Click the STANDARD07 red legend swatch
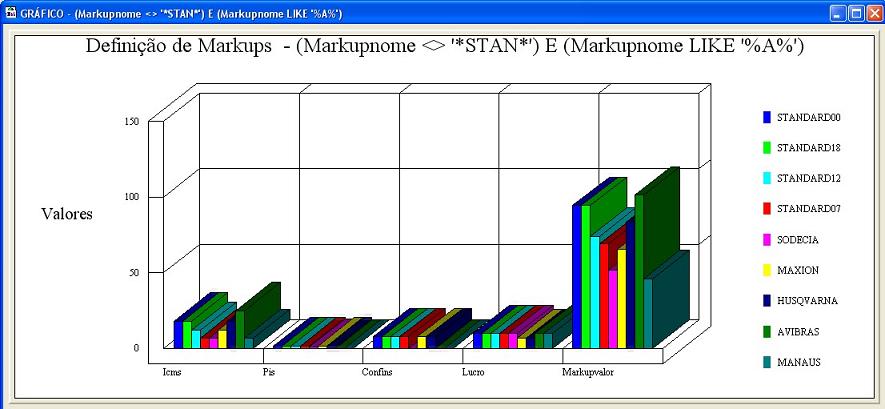The image size is (885, 409). [x=766, y=209]
